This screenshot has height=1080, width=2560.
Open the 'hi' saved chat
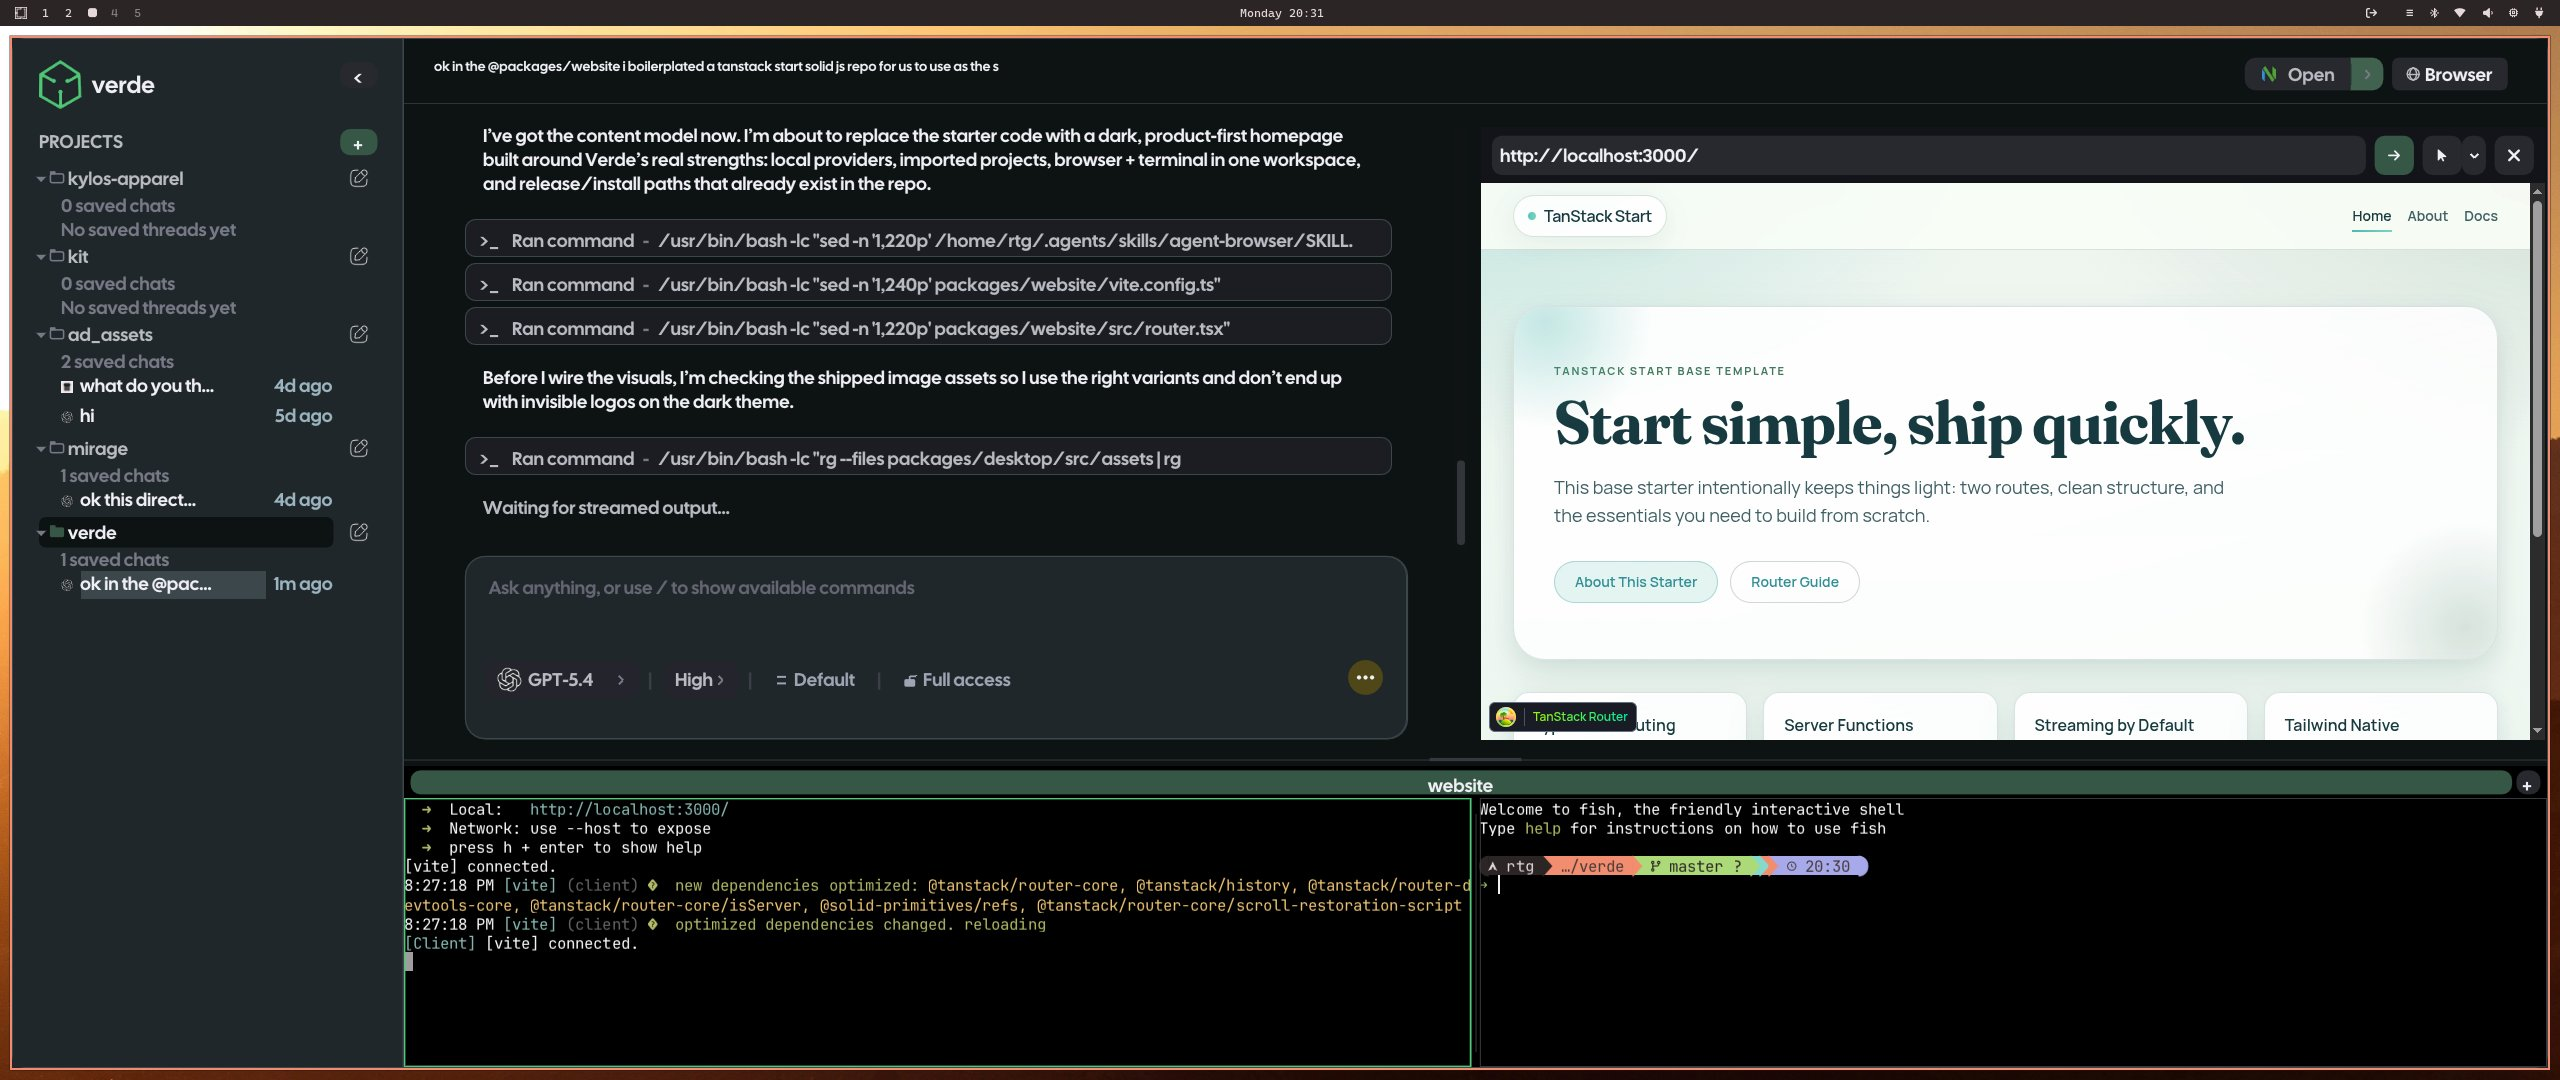click(197, 416)
